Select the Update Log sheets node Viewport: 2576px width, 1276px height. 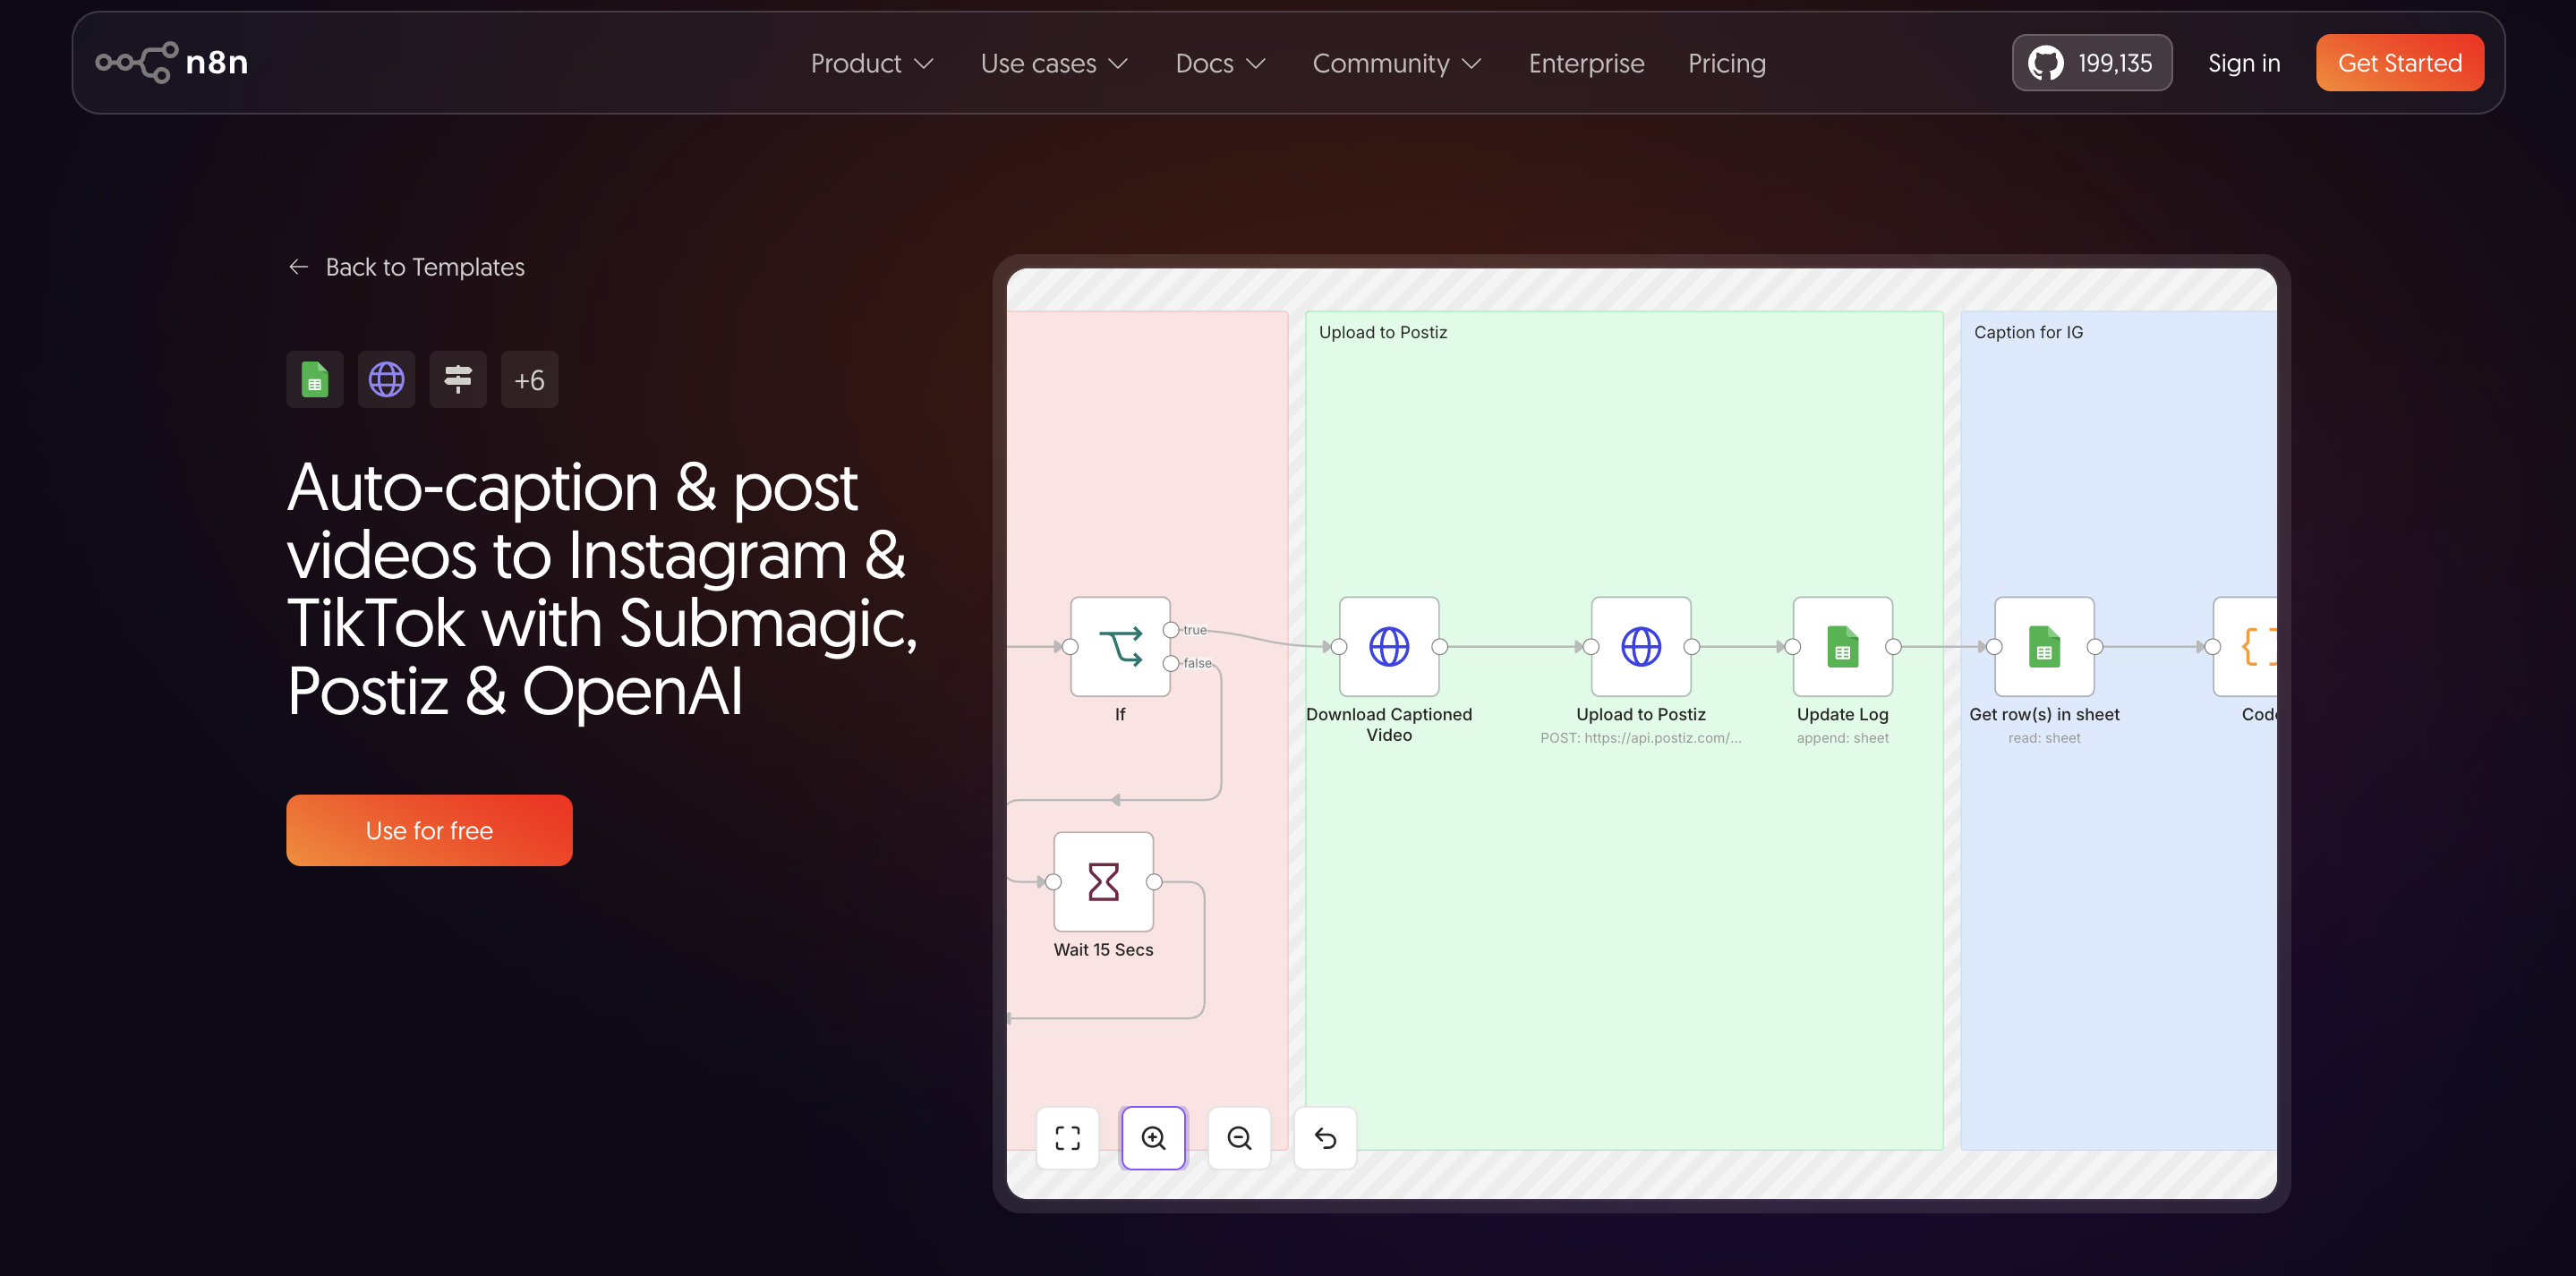click(1842, 647)
